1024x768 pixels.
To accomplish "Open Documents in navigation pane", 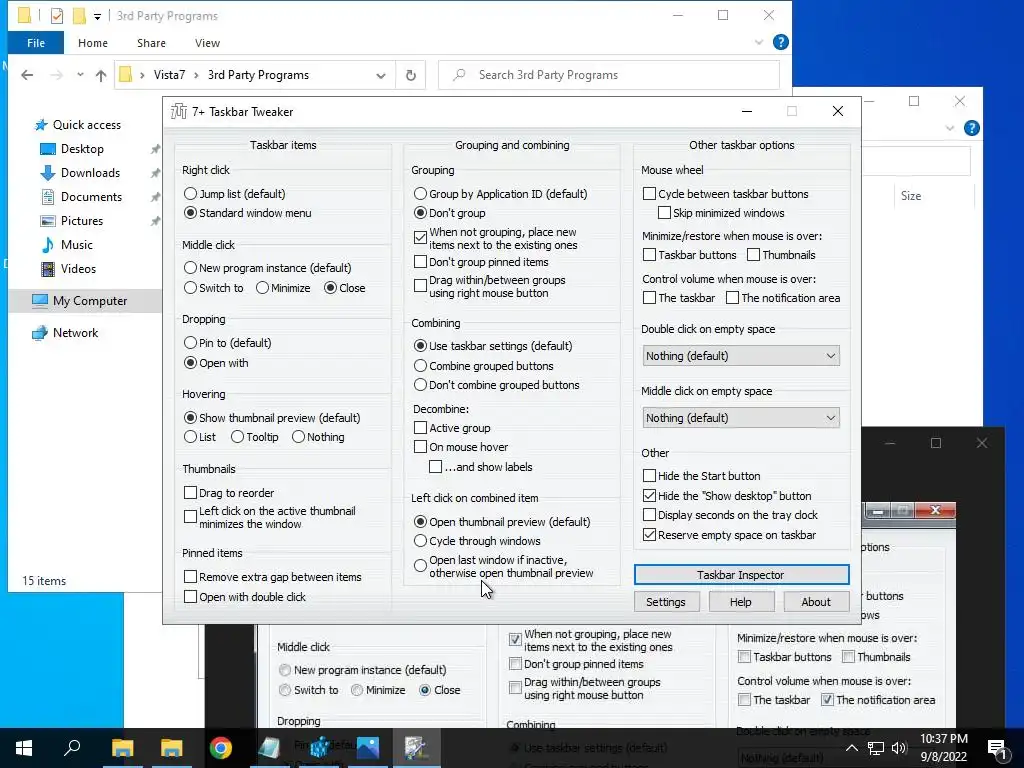I will pos(91,197).
